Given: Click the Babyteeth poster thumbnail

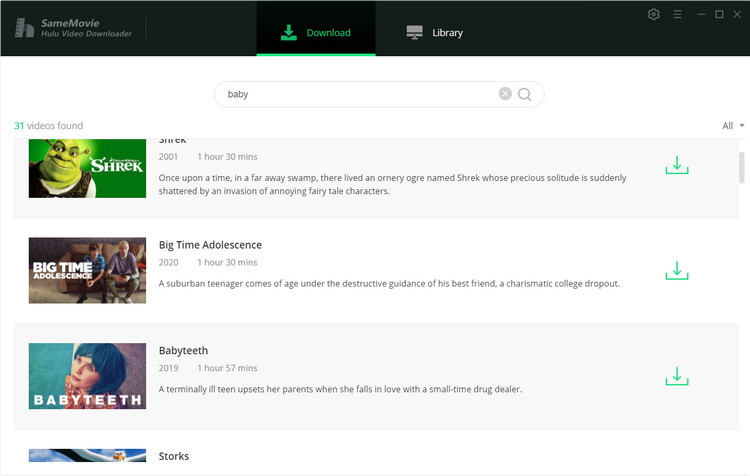Looking at the screenshot, I should (87, 376).
